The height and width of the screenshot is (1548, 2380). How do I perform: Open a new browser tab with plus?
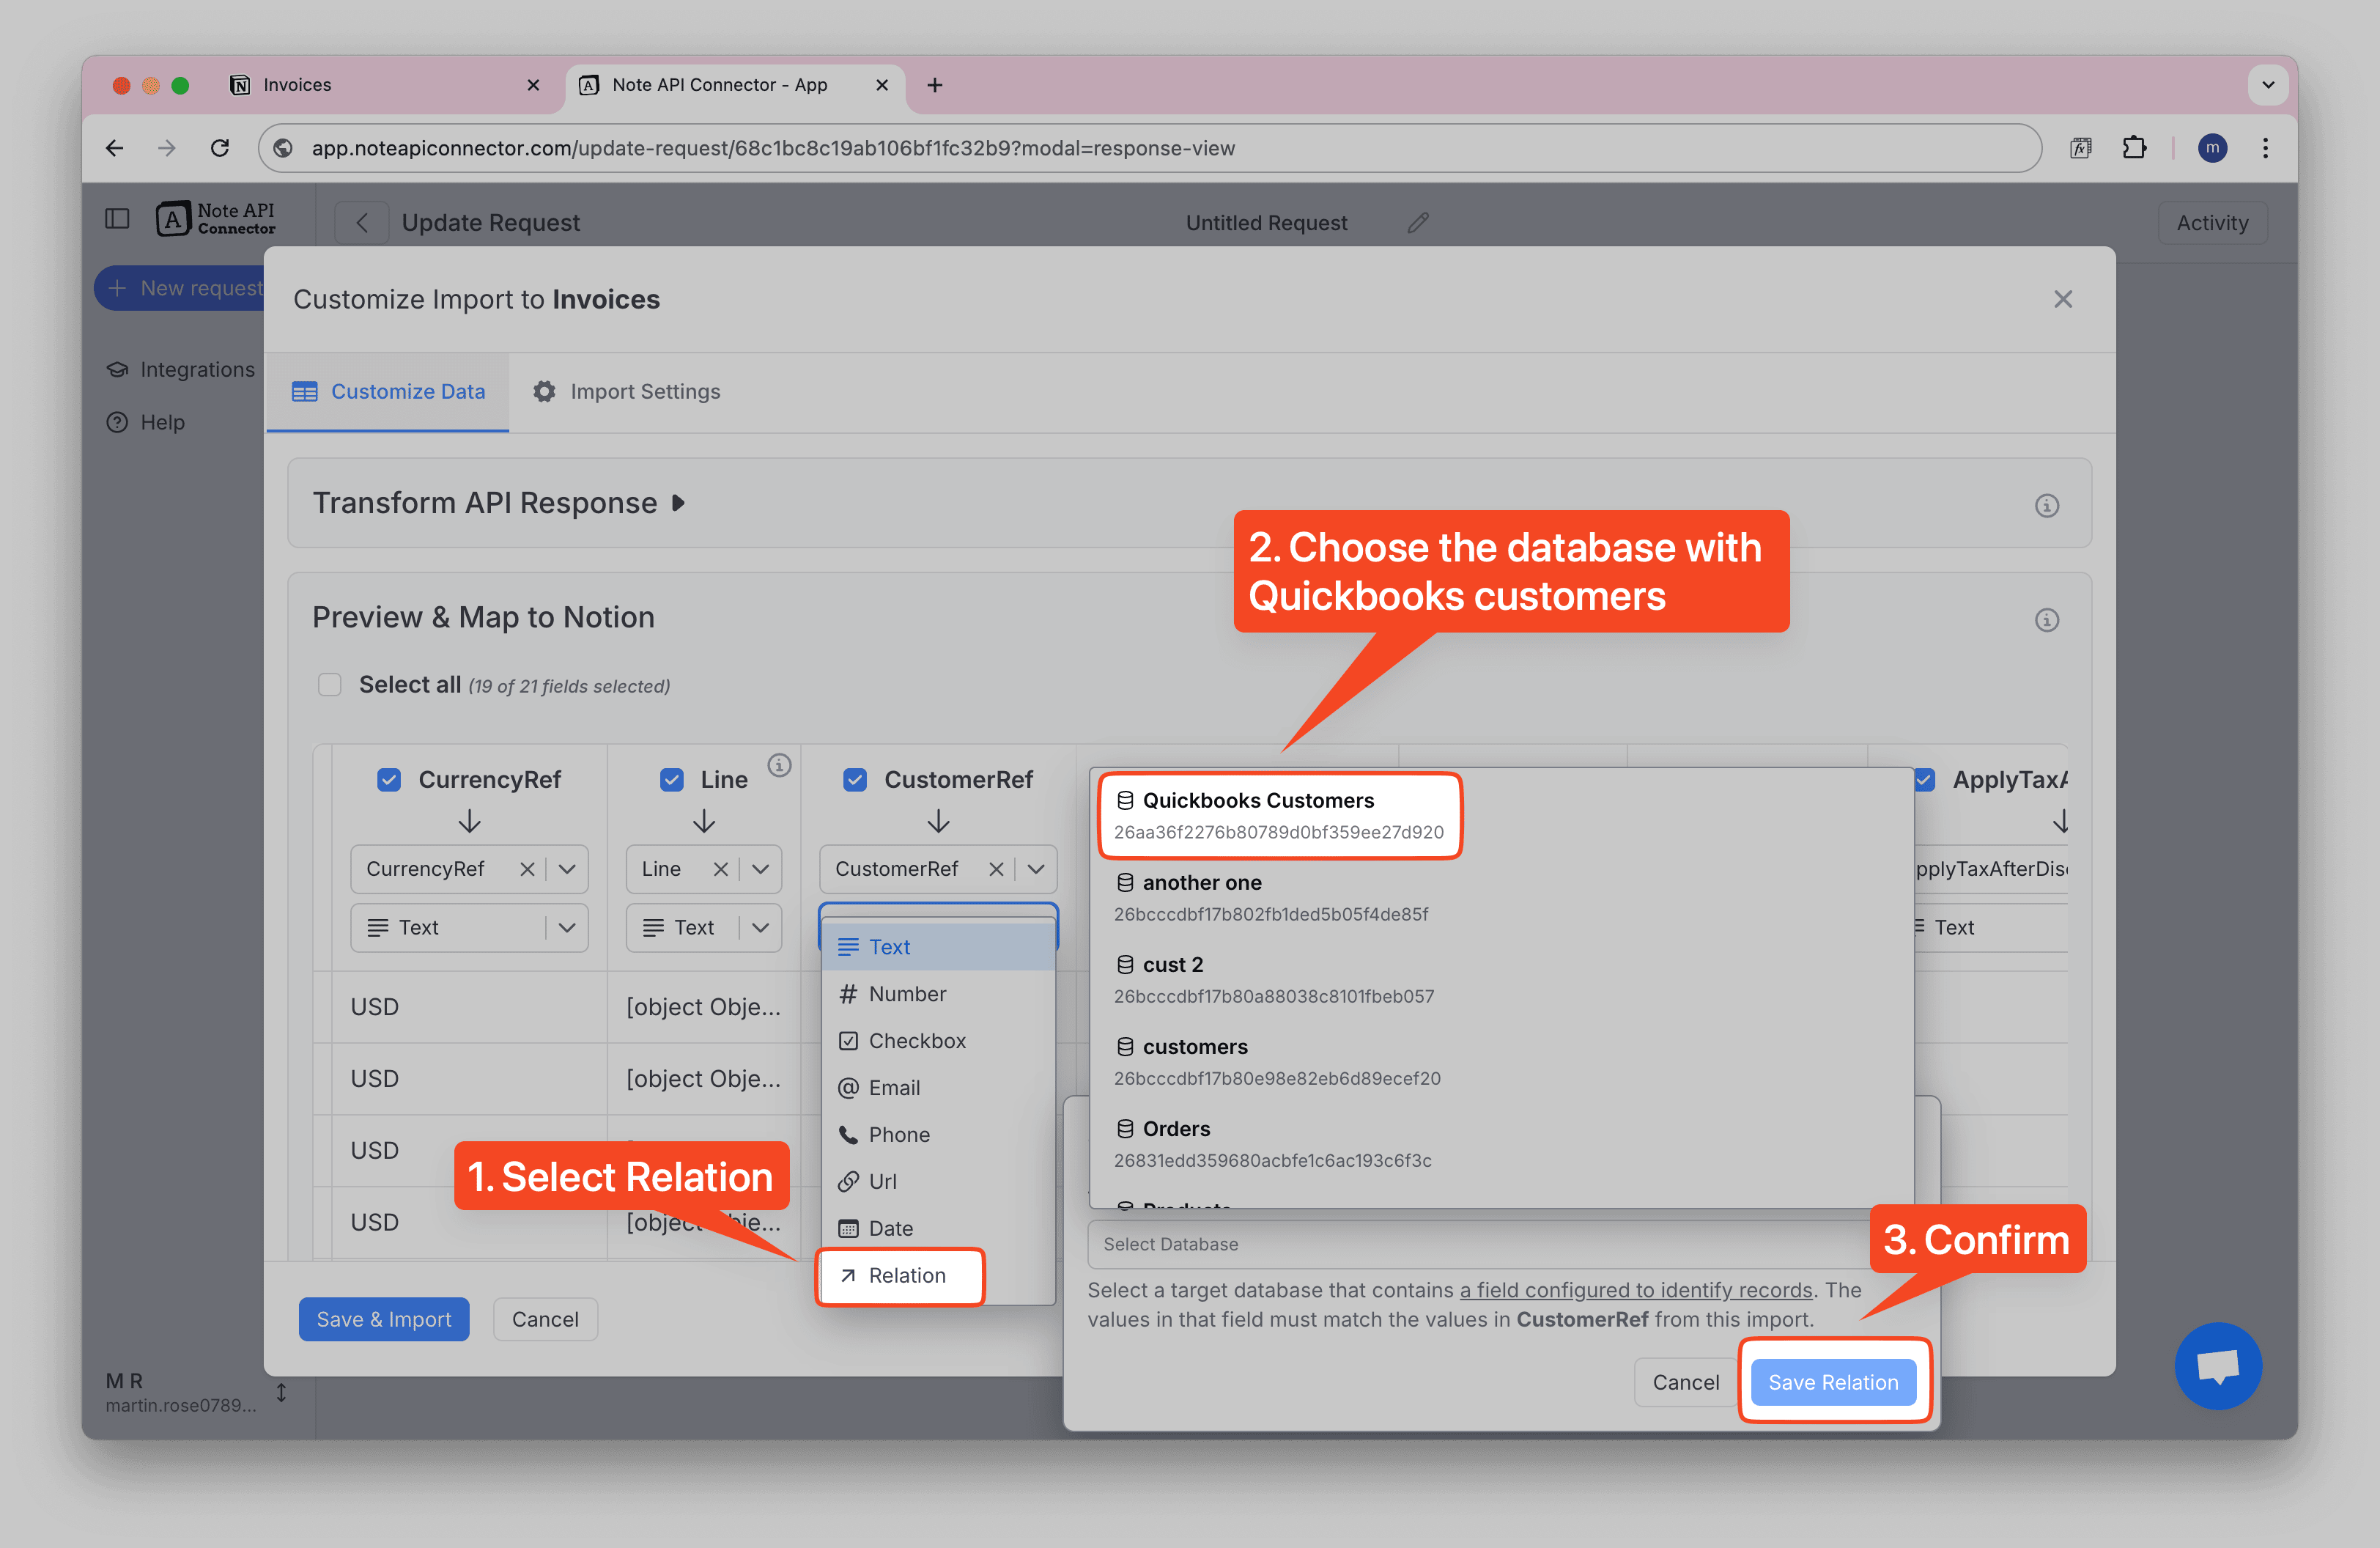935,85
